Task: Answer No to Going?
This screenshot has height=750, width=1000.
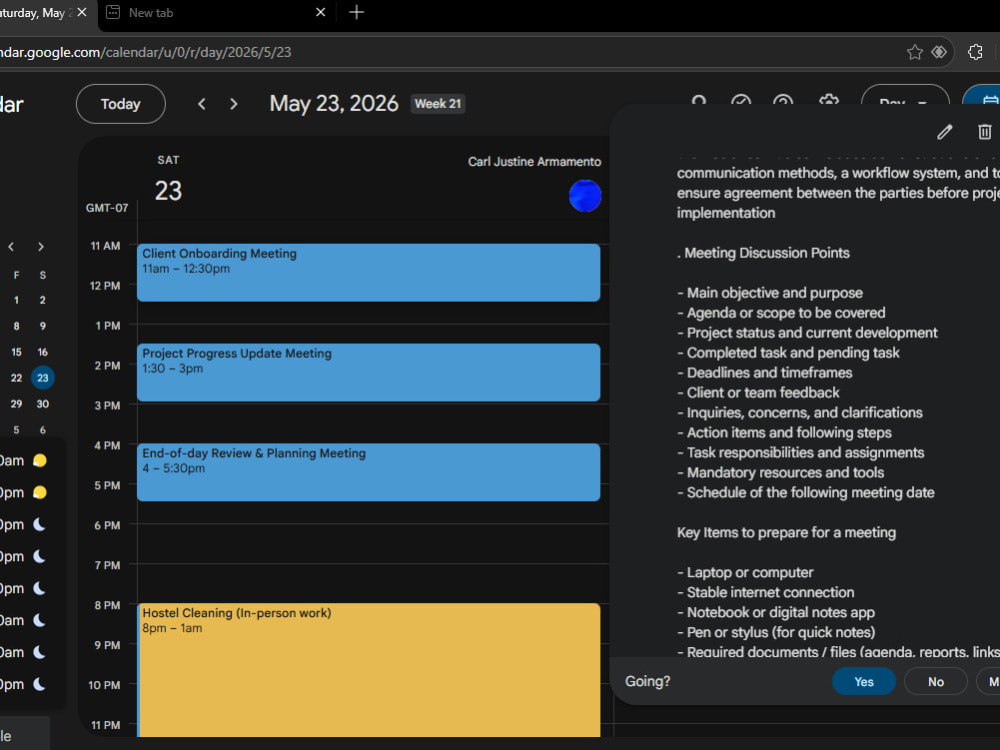Action: [x=936, y=682]
